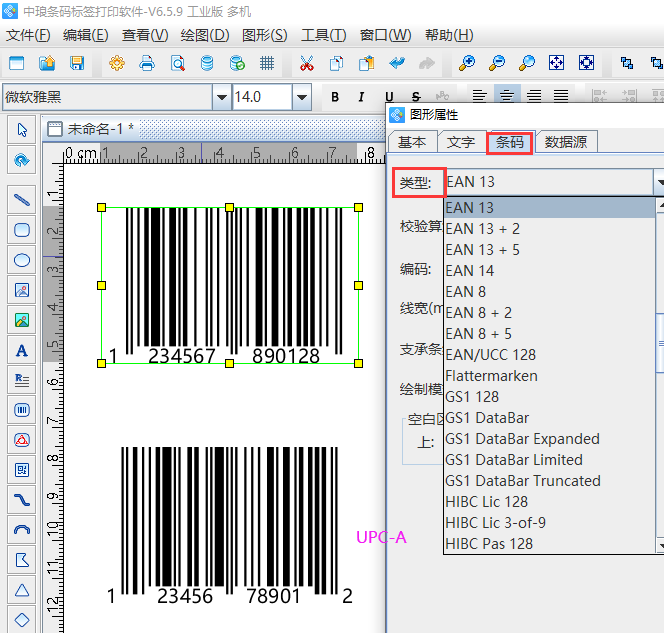Open the 编辑(E) menu
The image size is (664, 633).
coord(86,35)
